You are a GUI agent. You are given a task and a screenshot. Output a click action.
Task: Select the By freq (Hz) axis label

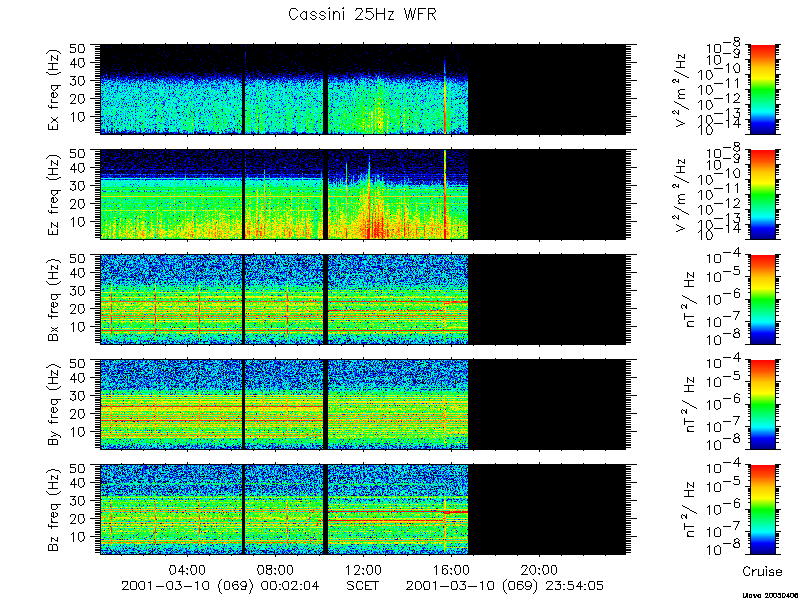[x=54, y=405]
